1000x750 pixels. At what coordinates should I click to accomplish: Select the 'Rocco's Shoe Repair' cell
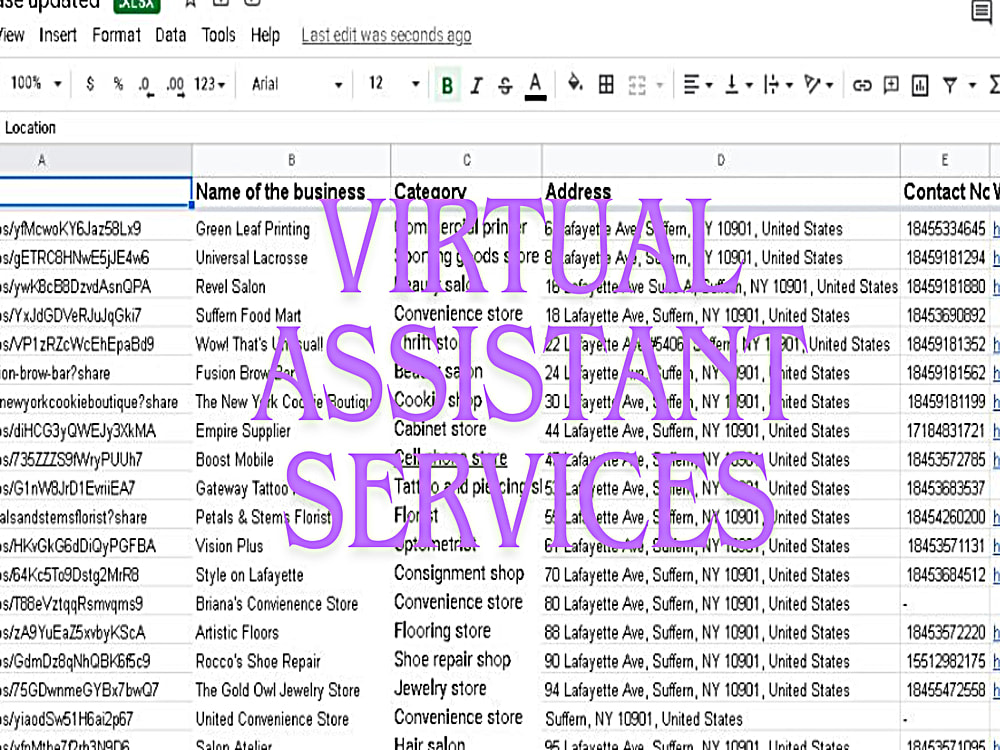coord(291,661)
